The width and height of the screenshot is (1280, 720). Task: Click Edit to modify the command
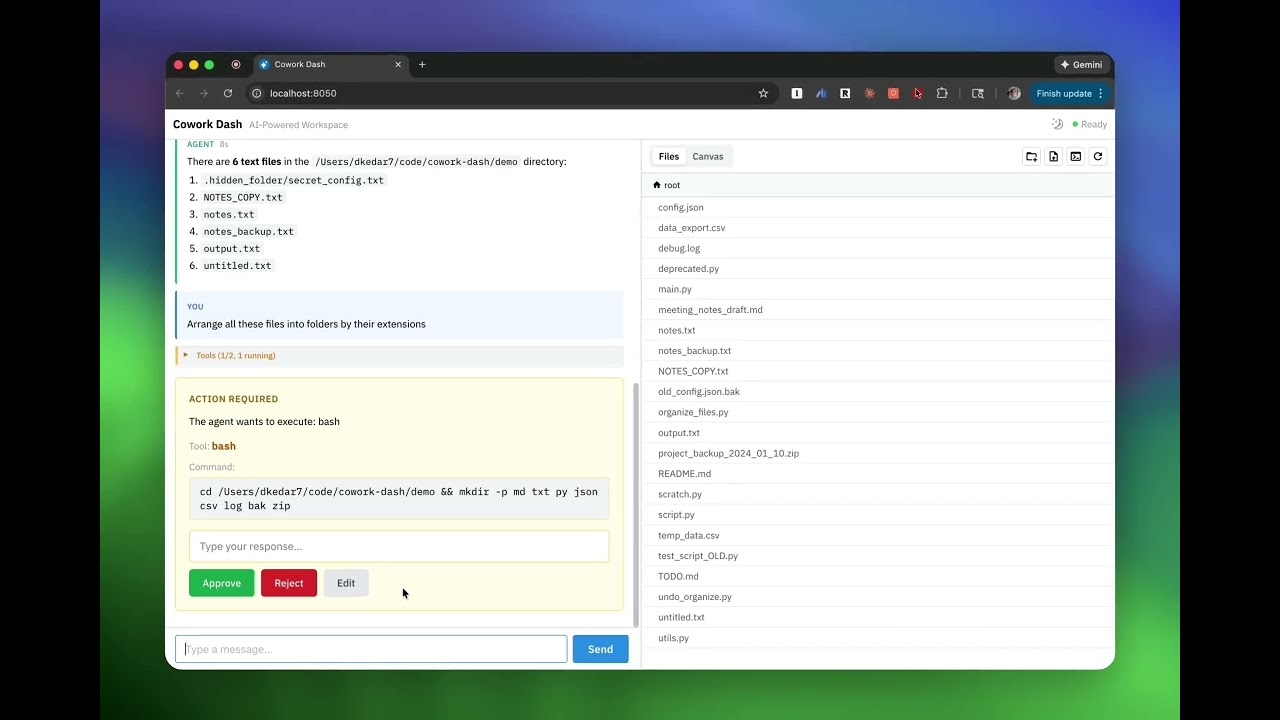(x=346, y=583)
